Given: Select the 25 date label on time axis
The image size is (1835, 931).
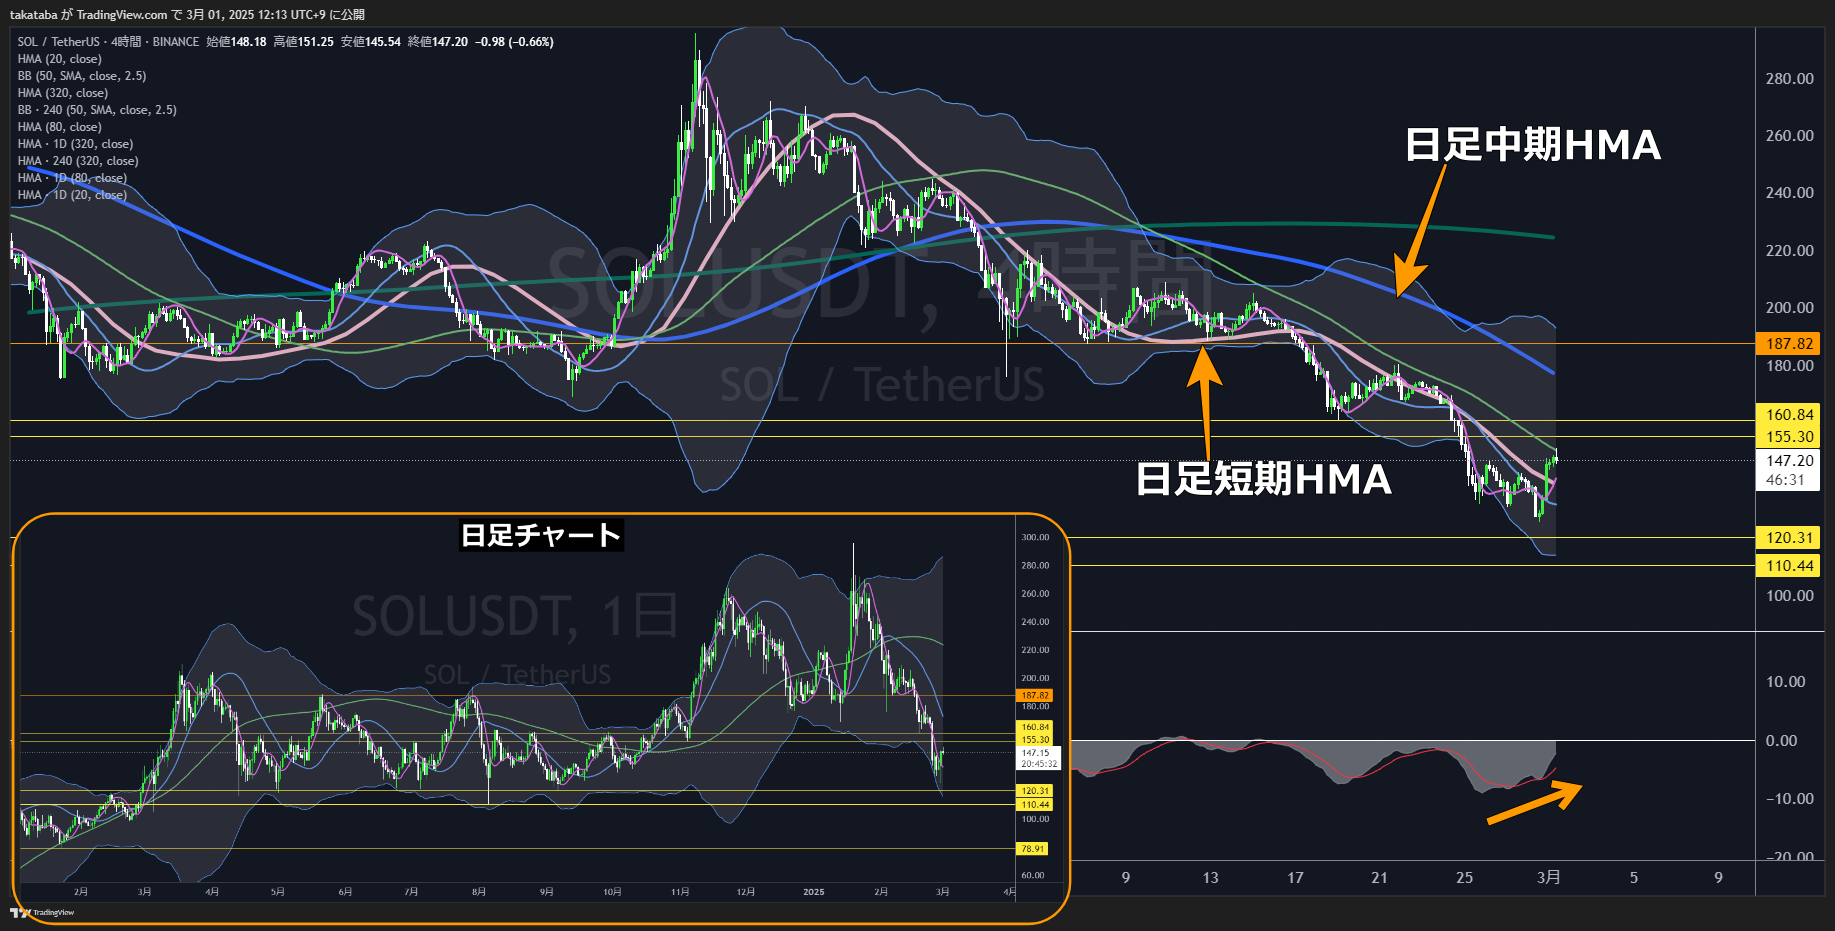Looking at the screenshot, I should pyautogui.click(x=1464, y=878).
